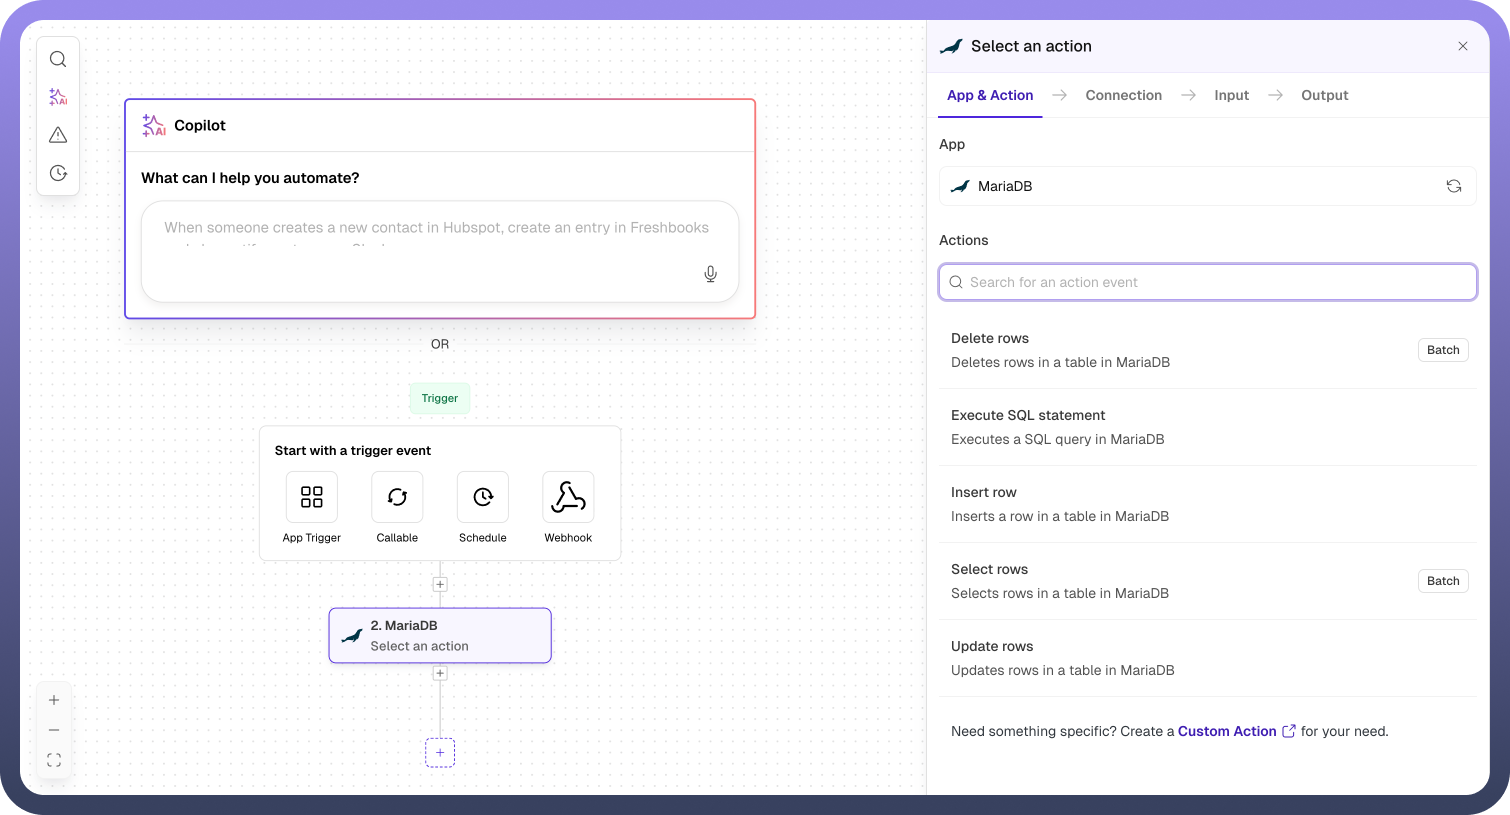Add a step above the MariaDB node
This screenshot has height=815, width=1510.
440,585
